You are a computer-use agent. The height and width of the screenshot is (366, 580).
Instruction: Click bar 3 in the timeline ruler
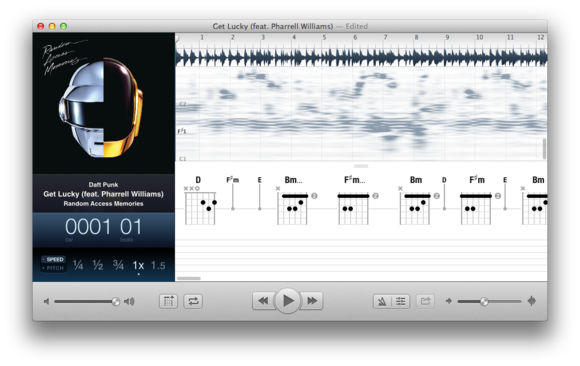point(263,37)
